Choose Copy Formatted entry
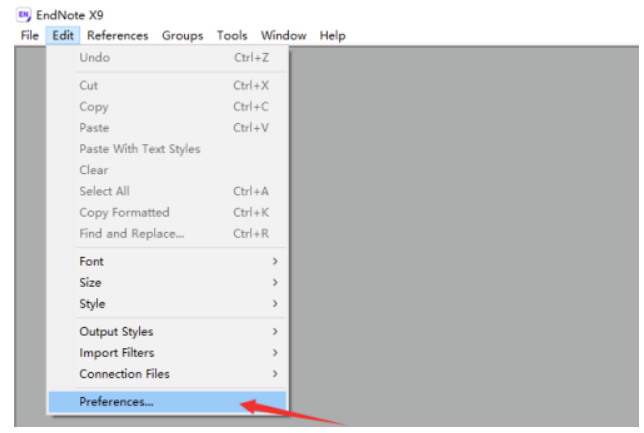Screen dimensions: 644x433 click(x=168, y=212)
